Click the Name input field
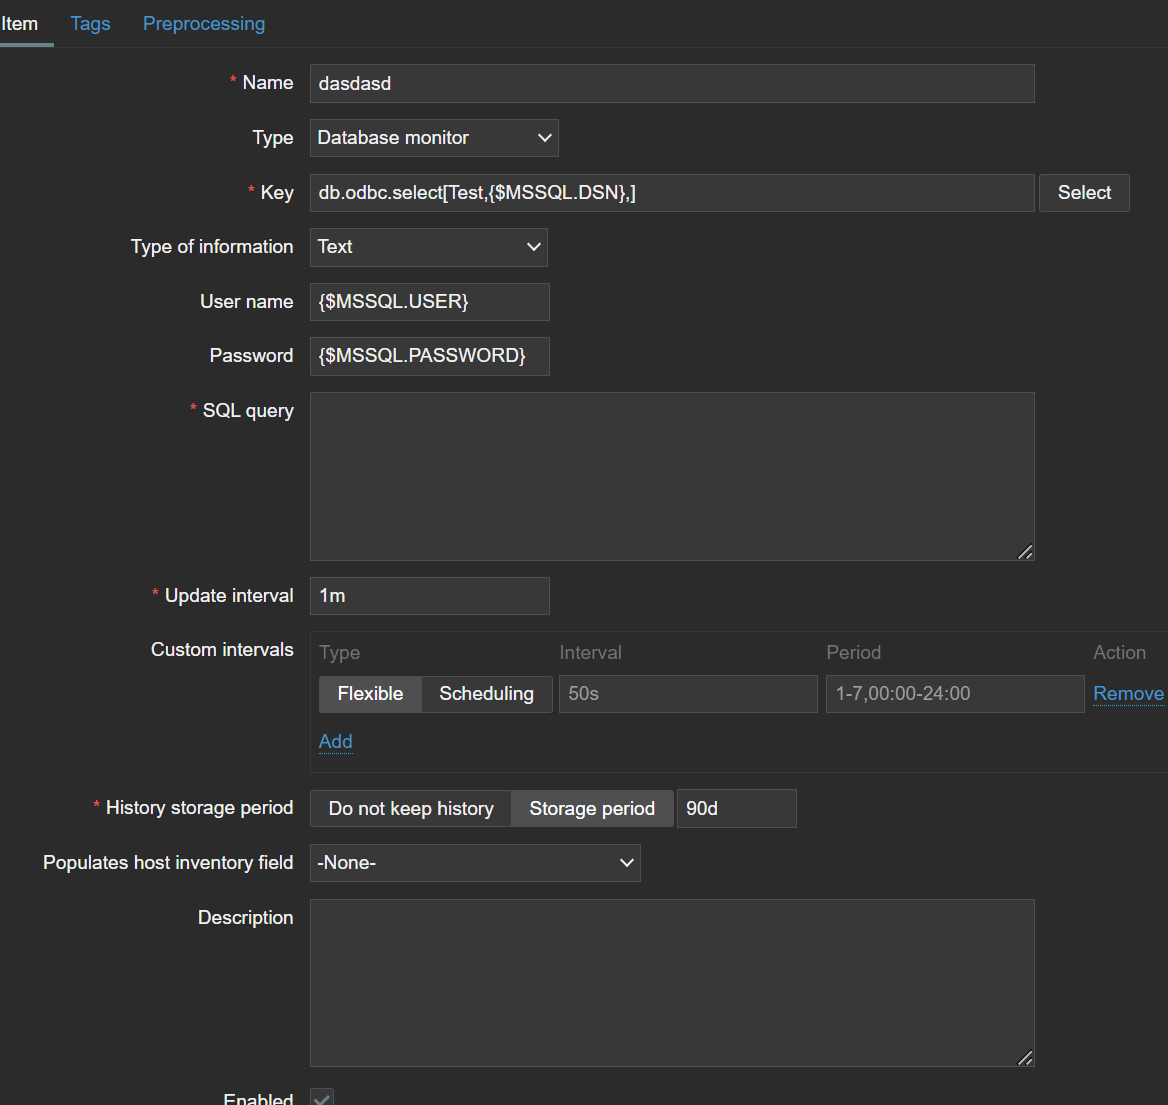 coord(671,84)
